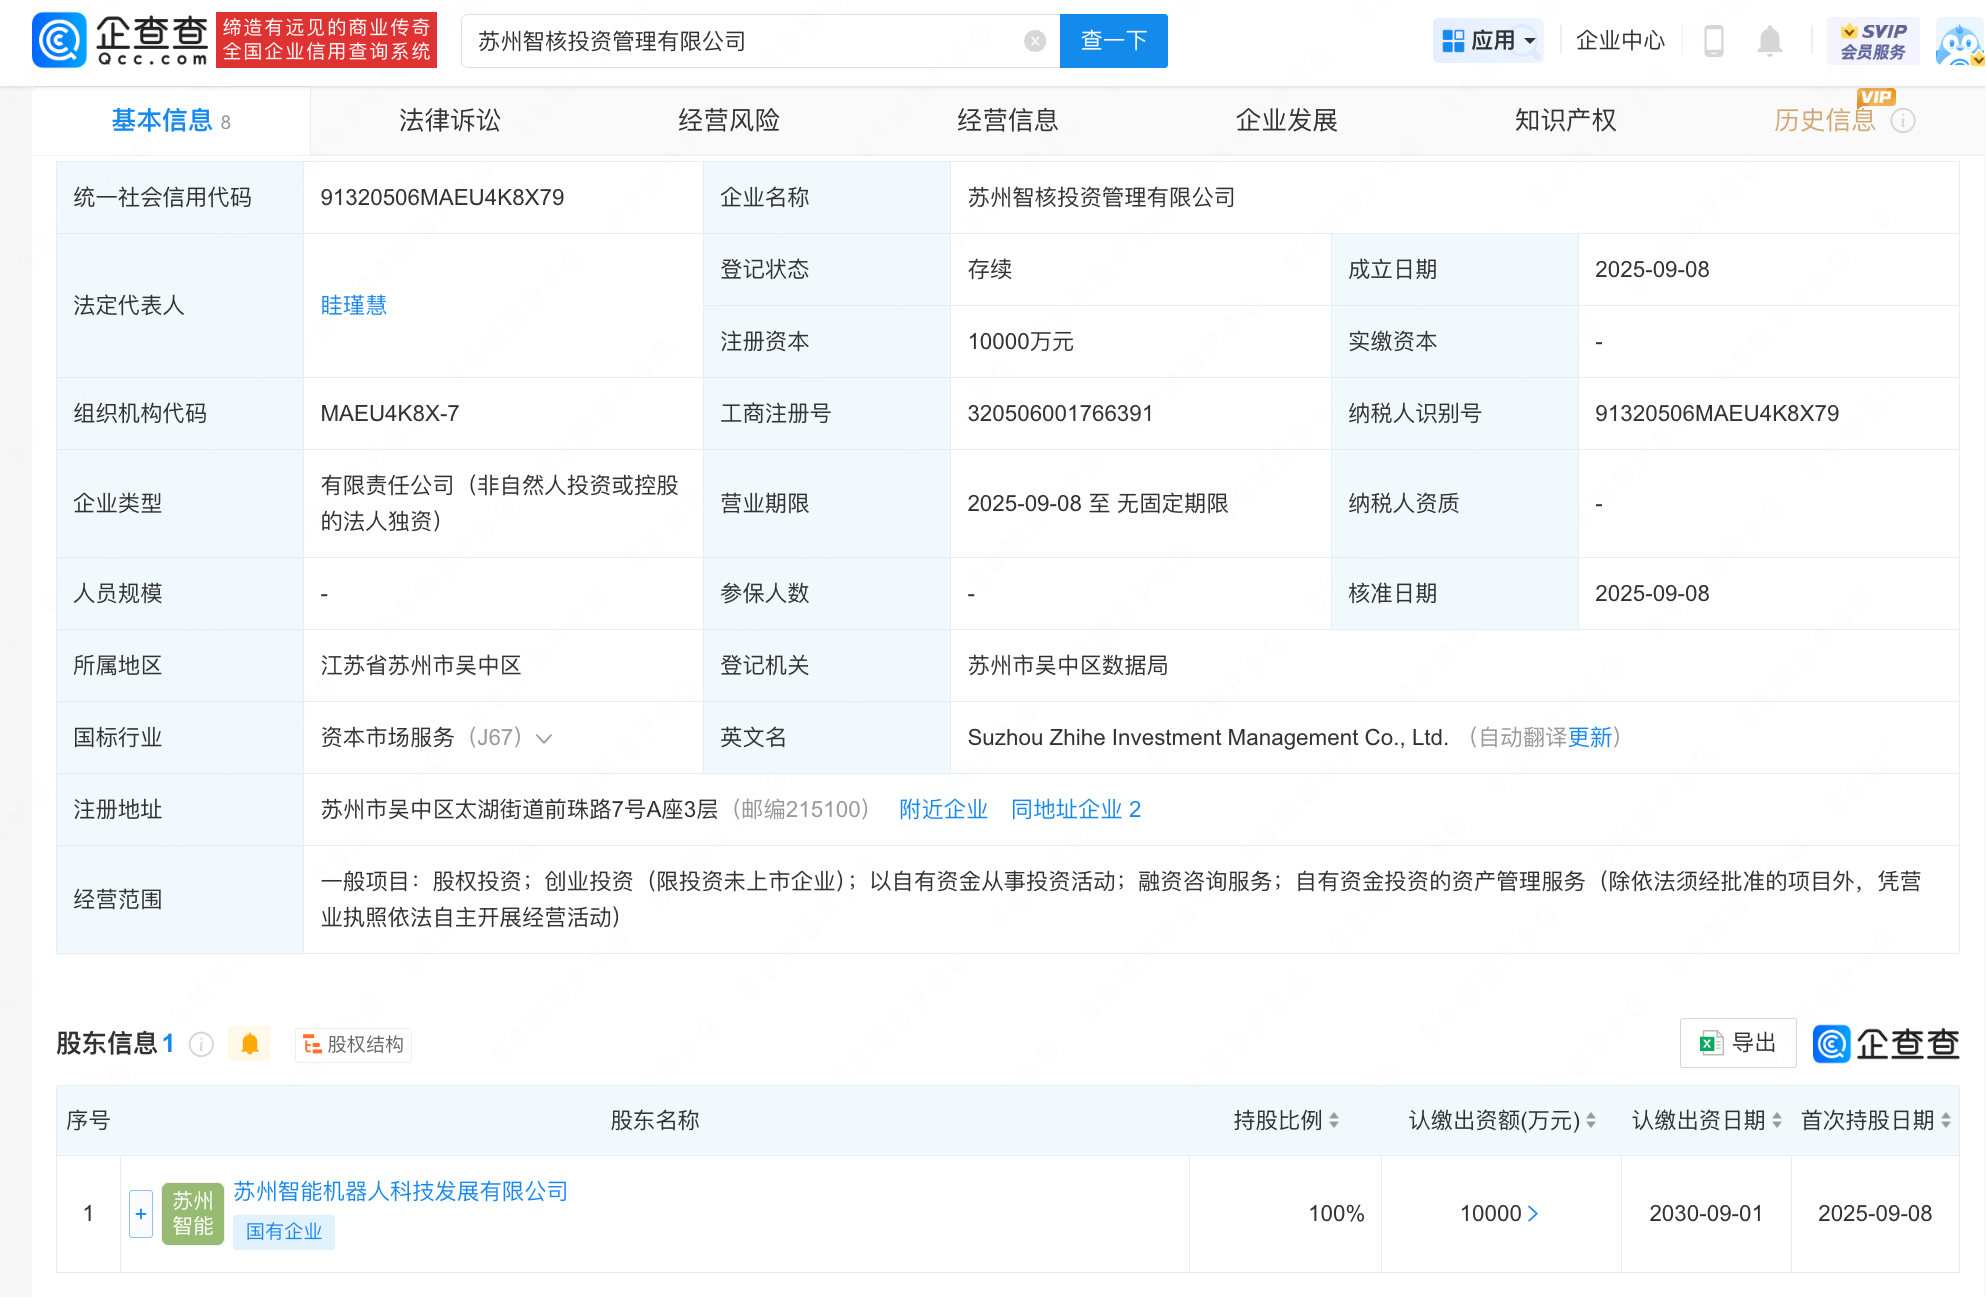Open 同地址企业 2 link
The image size is (1986, 1298).
click(x=1076, y=810)
